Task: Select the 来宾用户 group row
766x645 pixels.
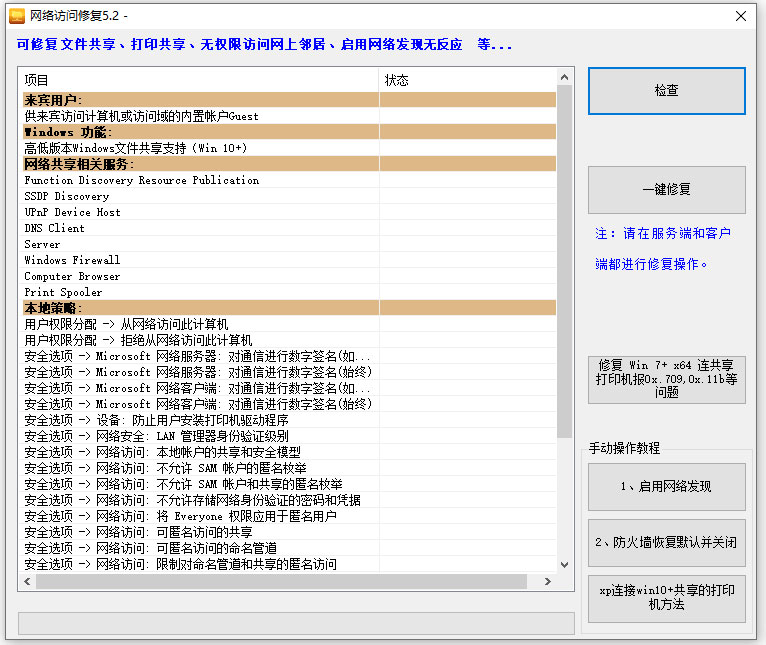Action: click(x=289, y=100)
